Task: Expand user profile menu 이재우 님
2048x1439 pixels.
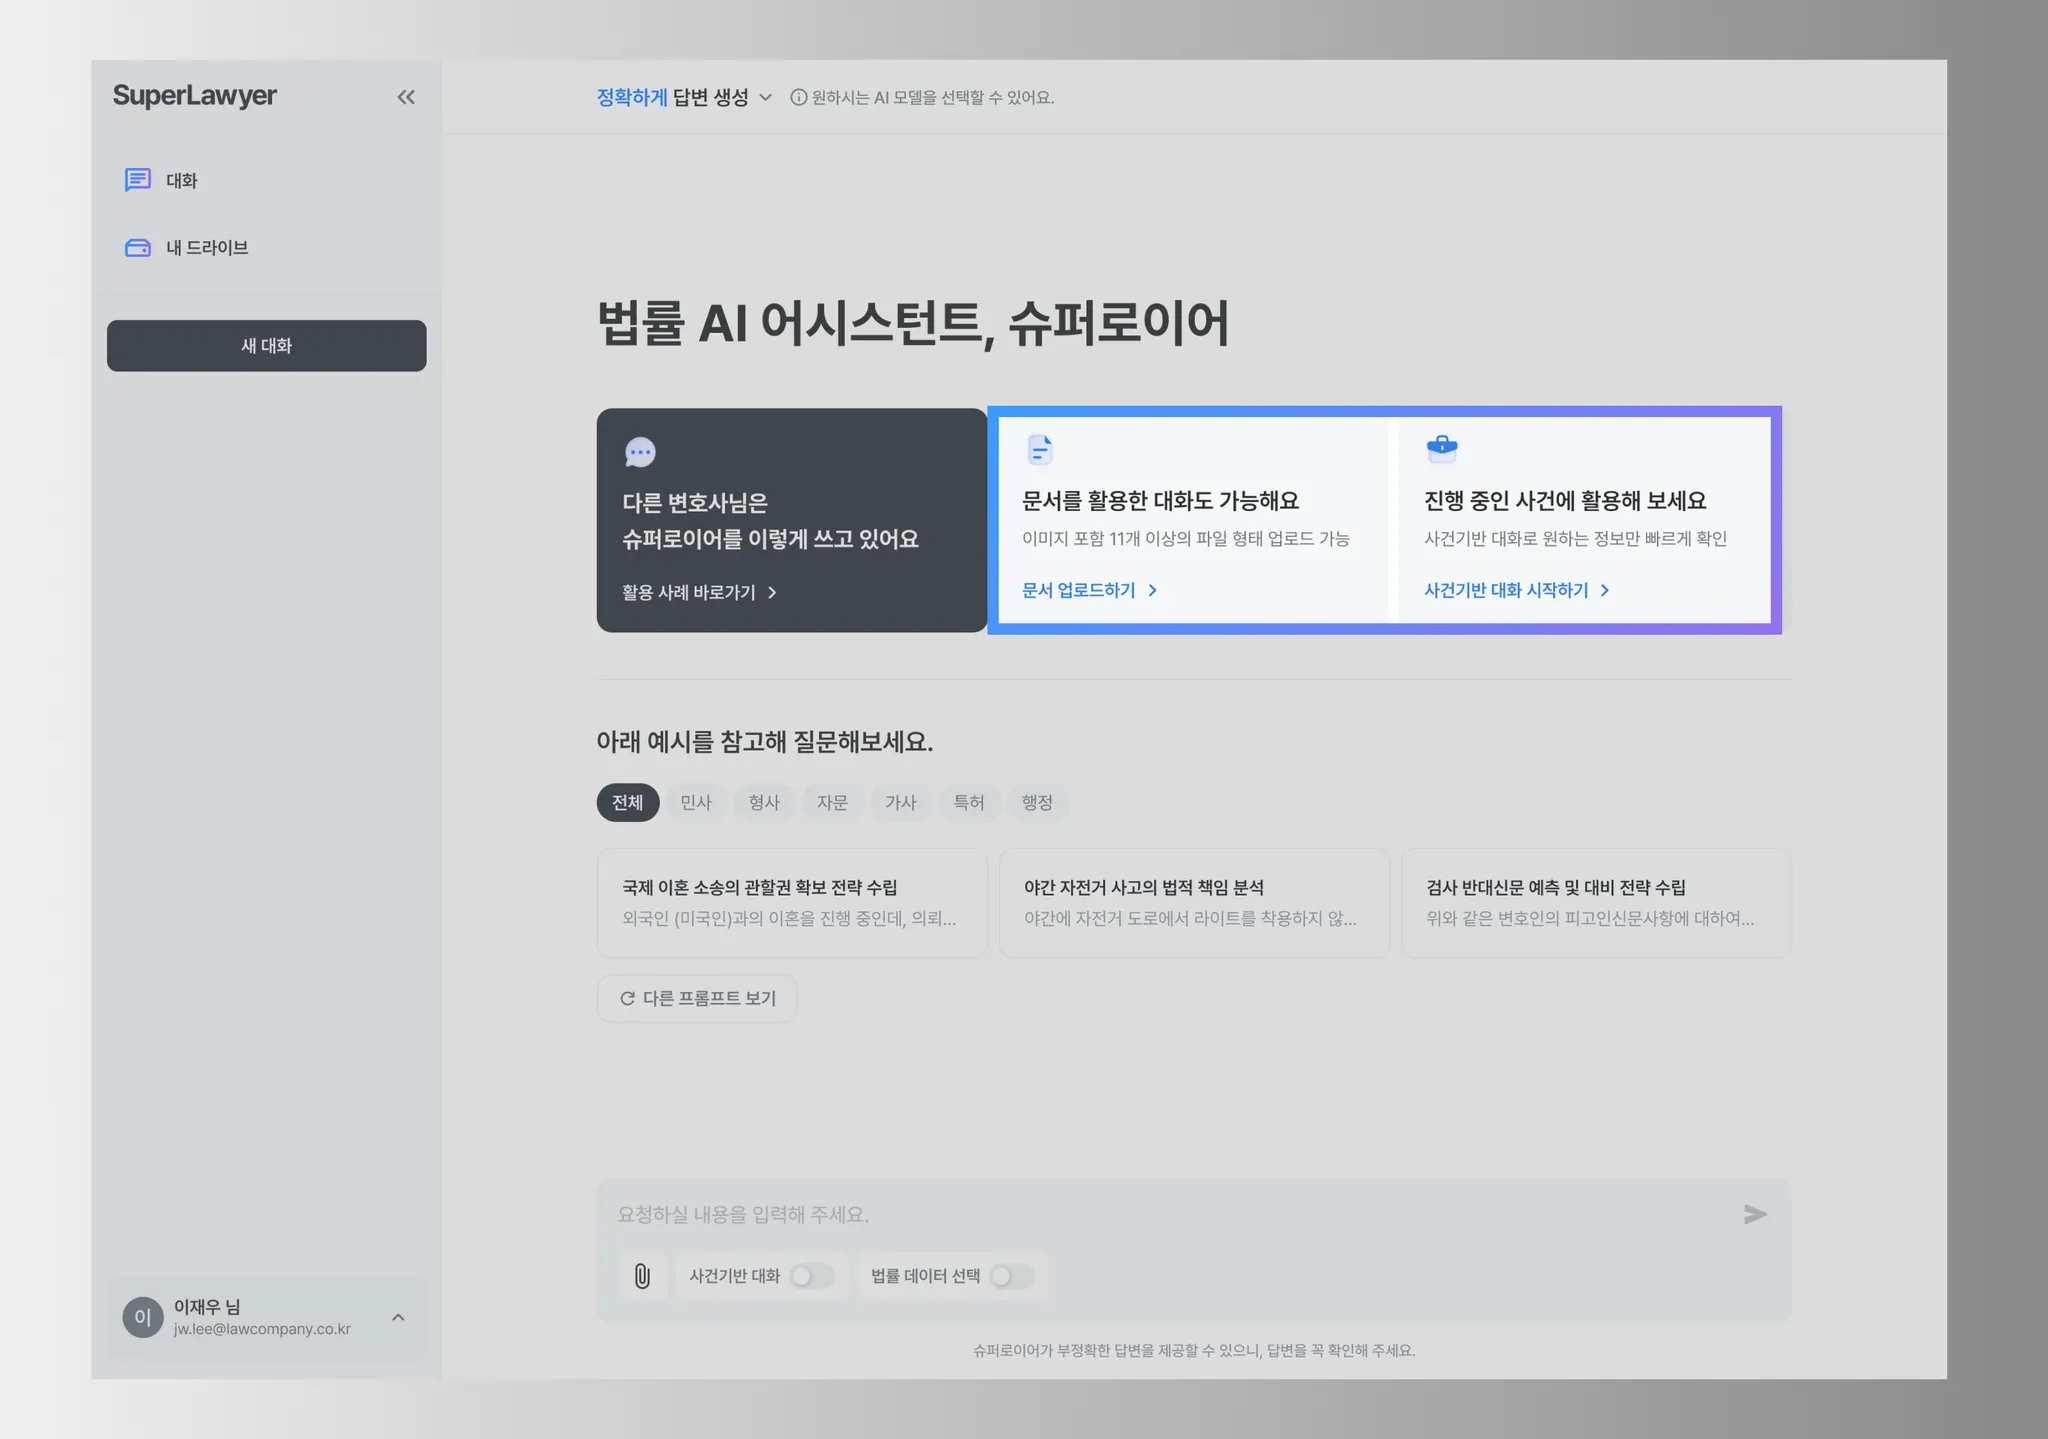Action: click(398, 1317)
